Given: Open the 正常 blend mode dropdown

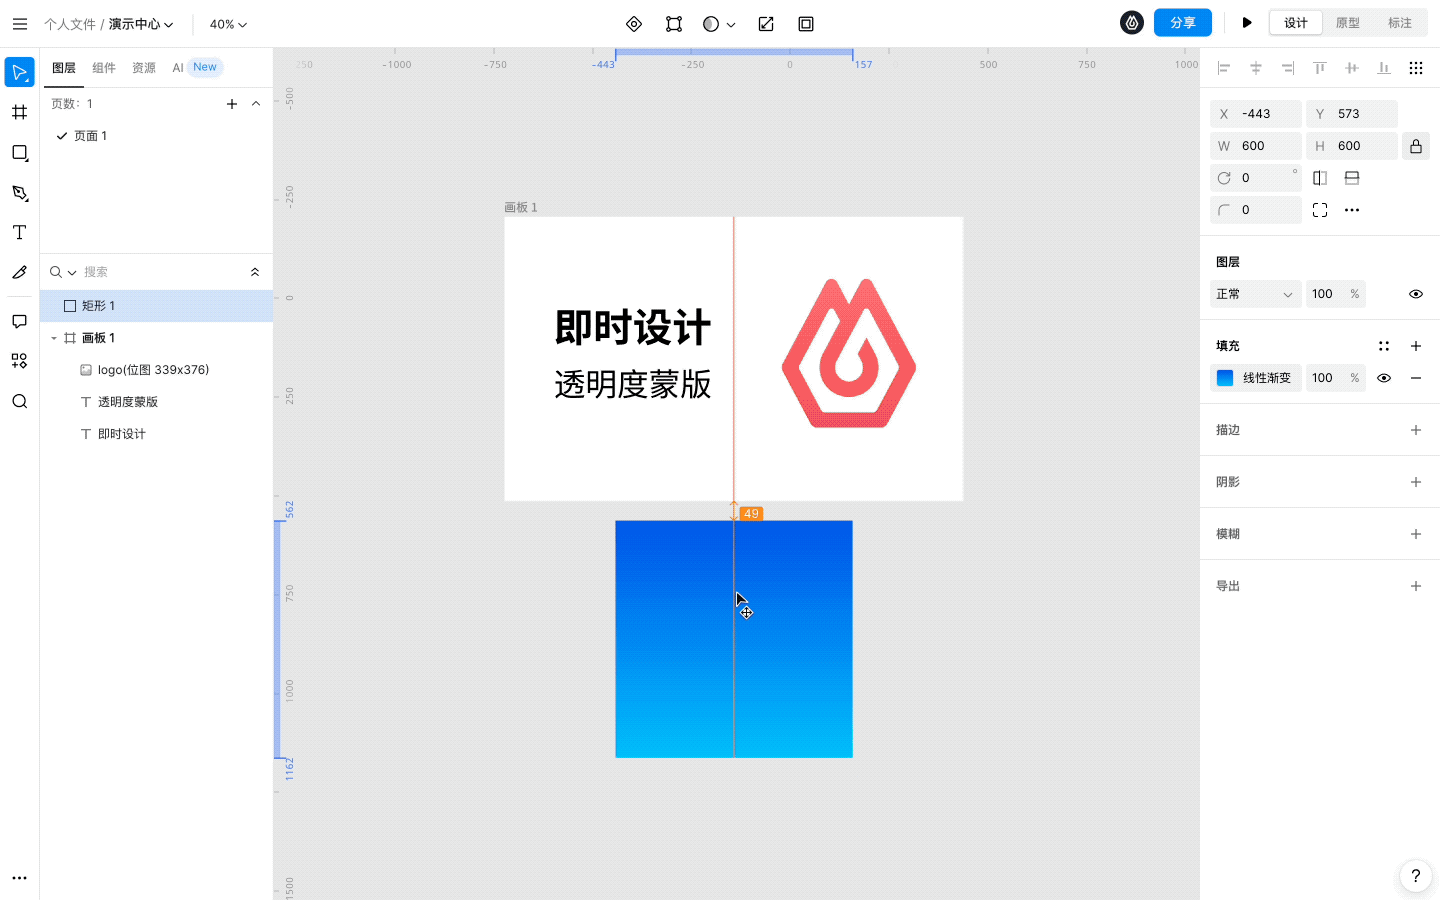Looking at the screenshot, I should tap(1255, 293).
